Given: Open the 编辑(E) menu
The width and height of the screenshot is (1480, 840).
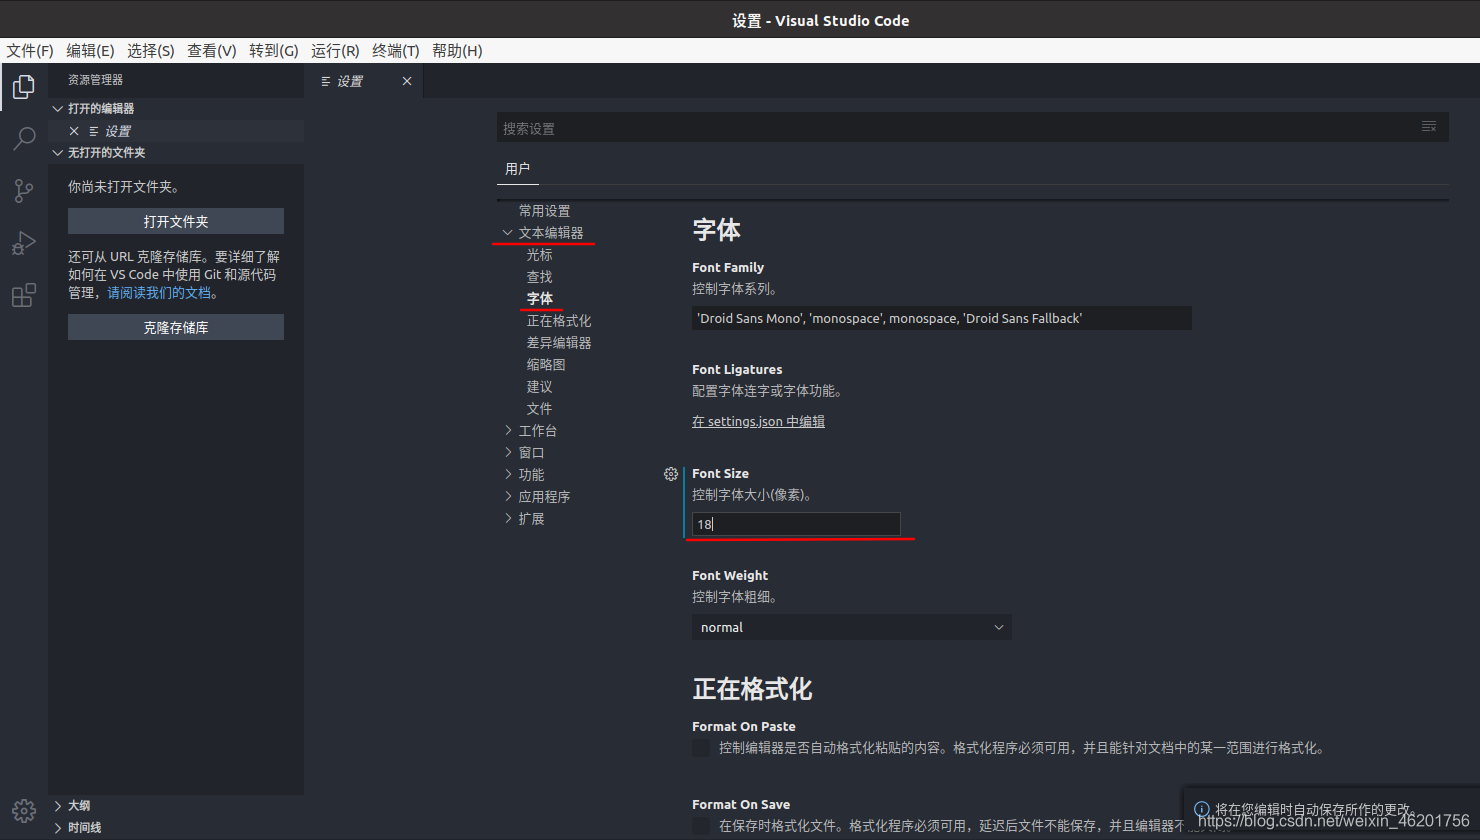Looking at the screenshot, I should (x=90, y=50).
